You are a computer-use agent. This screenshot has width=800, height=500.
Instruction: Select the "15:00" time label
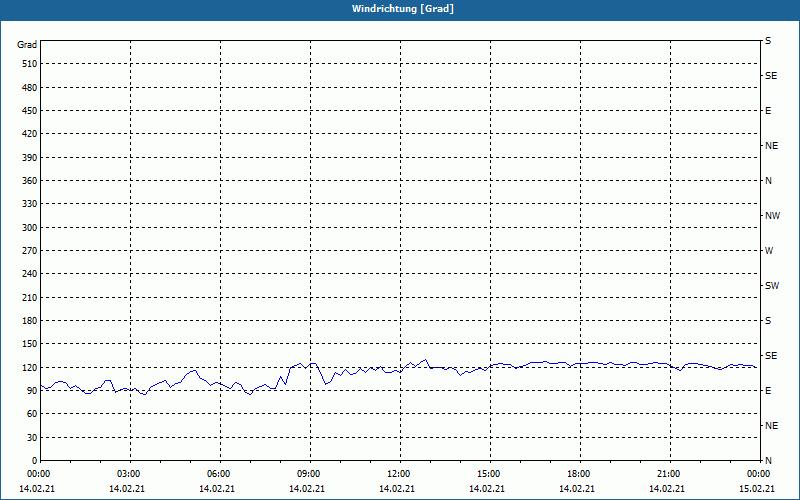(x=488, y=474)
